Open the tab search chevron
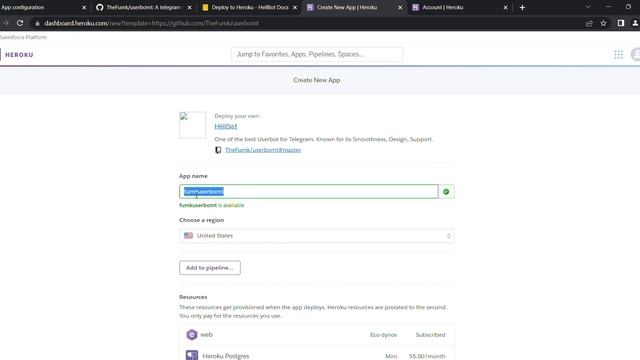 pos(588,7)
